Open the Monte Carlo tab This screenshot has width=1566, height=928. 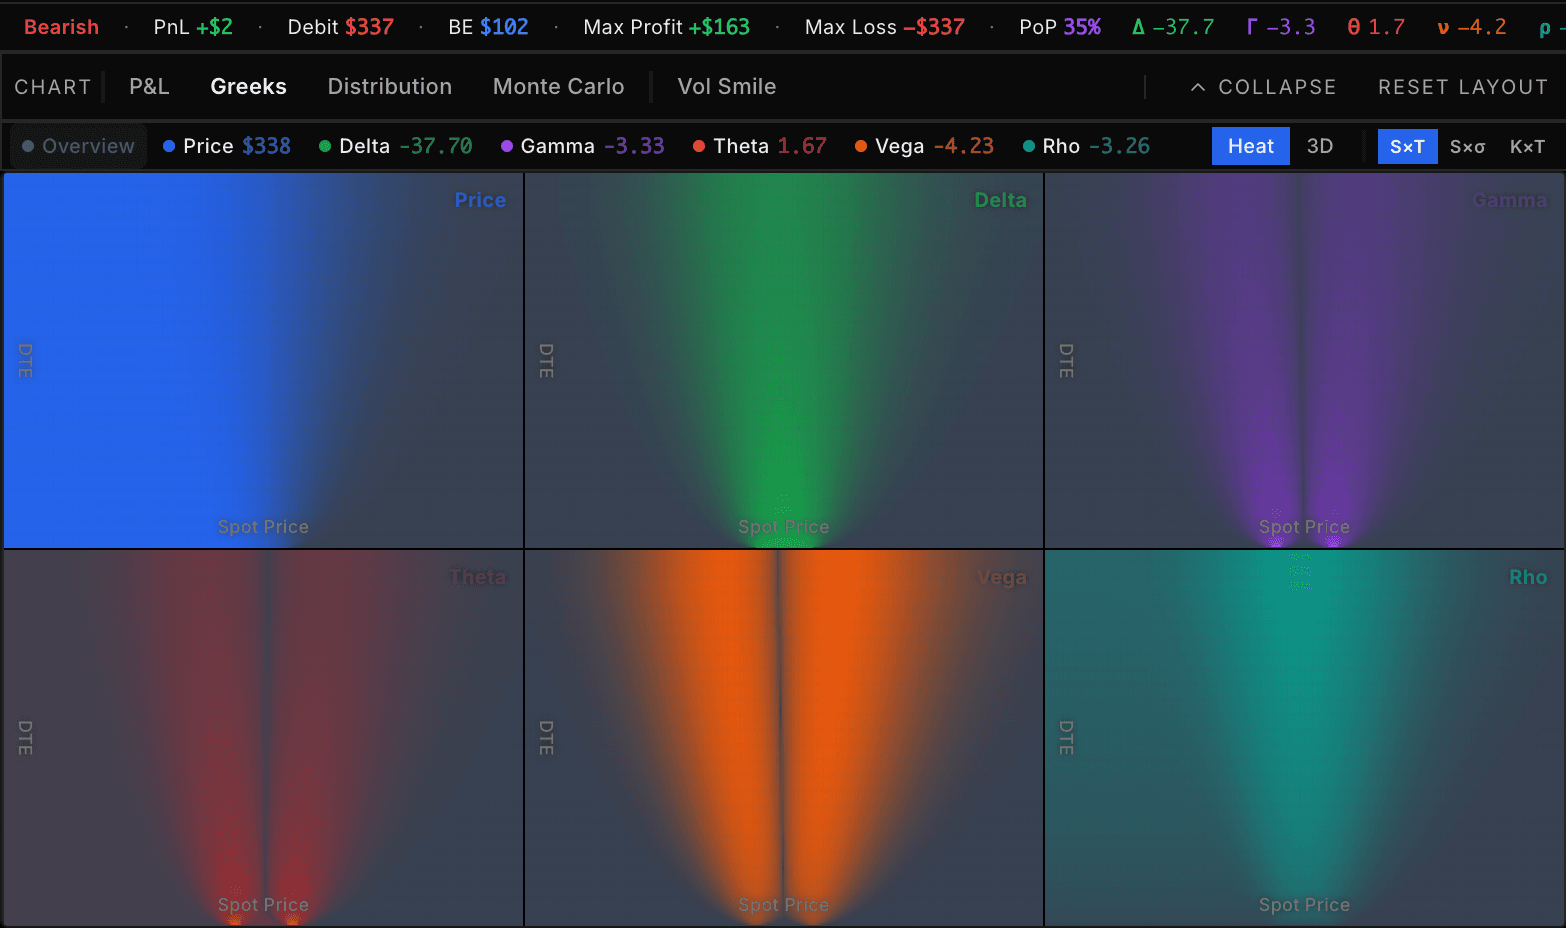(x=558, y=87)
